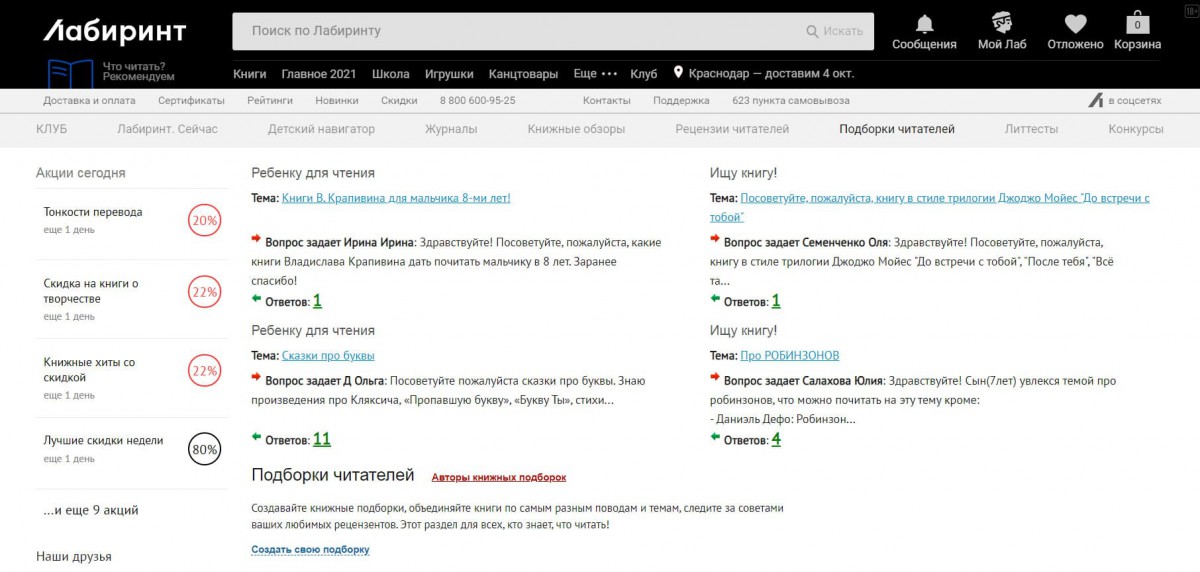1200x572 pixels.
Task: Open the Корзина cart icon
Action: click(1137, 23)
